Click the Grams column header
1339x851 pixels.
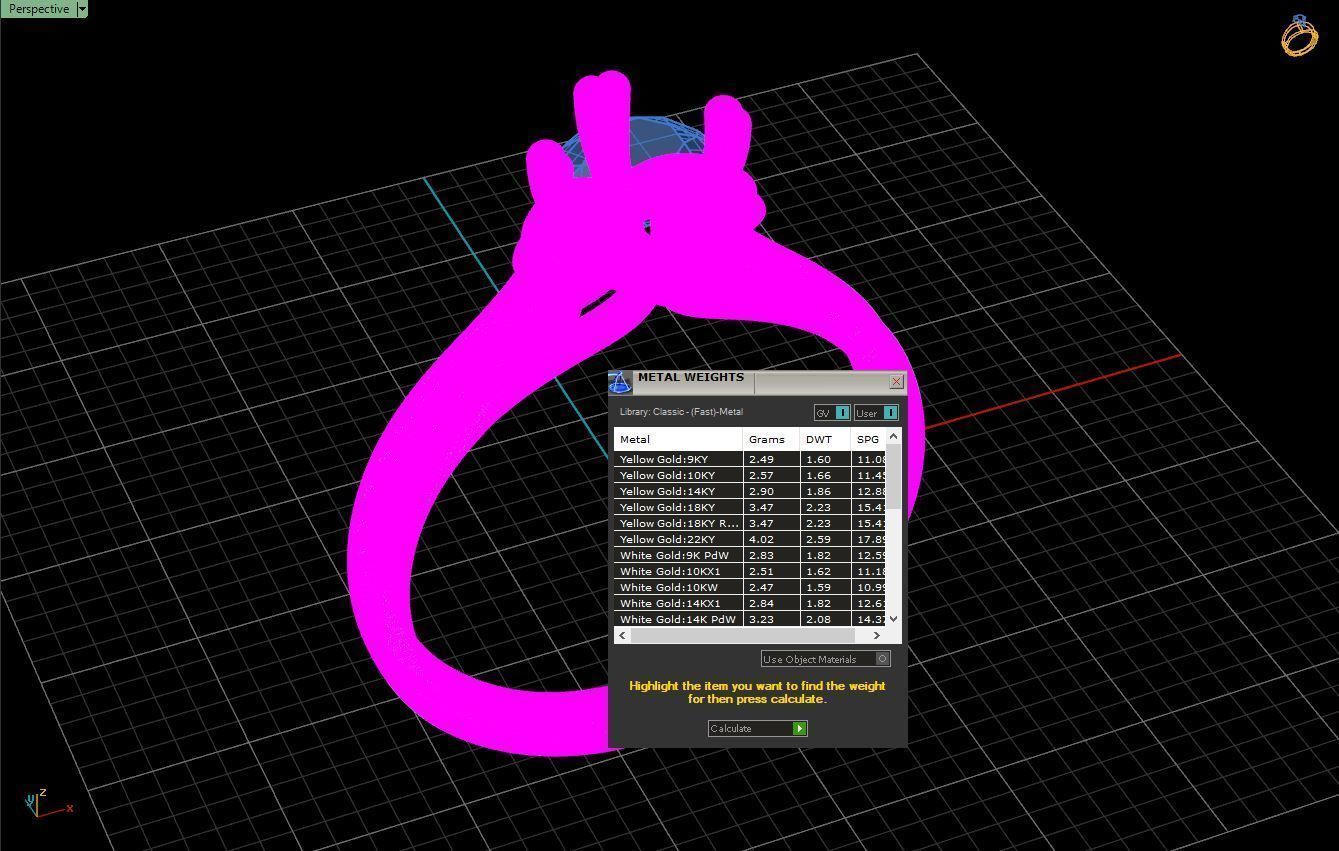[x=771, y=439]
